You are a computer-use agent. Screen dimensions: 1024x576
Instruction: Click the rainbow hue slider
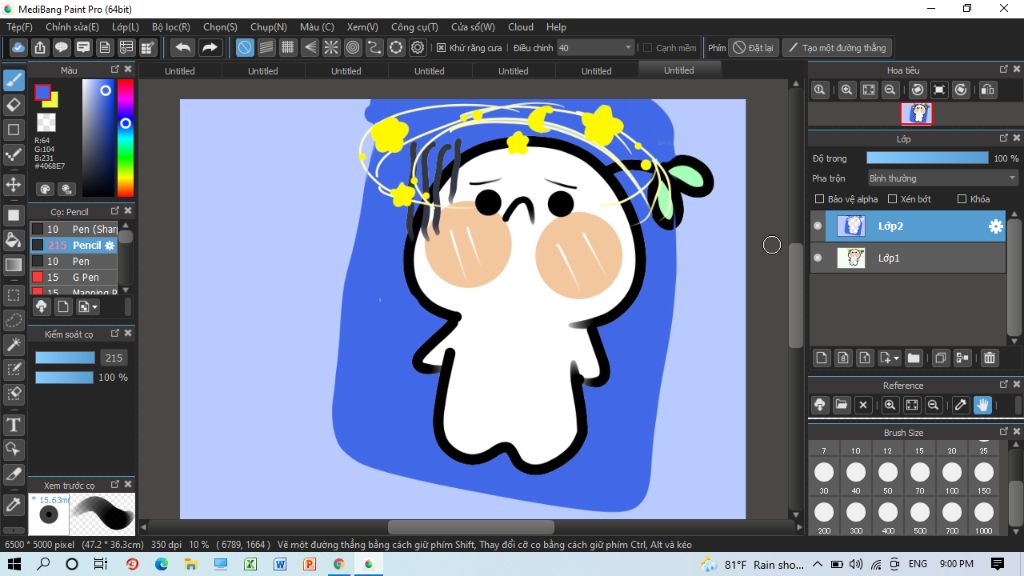pyautogui.click(x=125, y=138)
